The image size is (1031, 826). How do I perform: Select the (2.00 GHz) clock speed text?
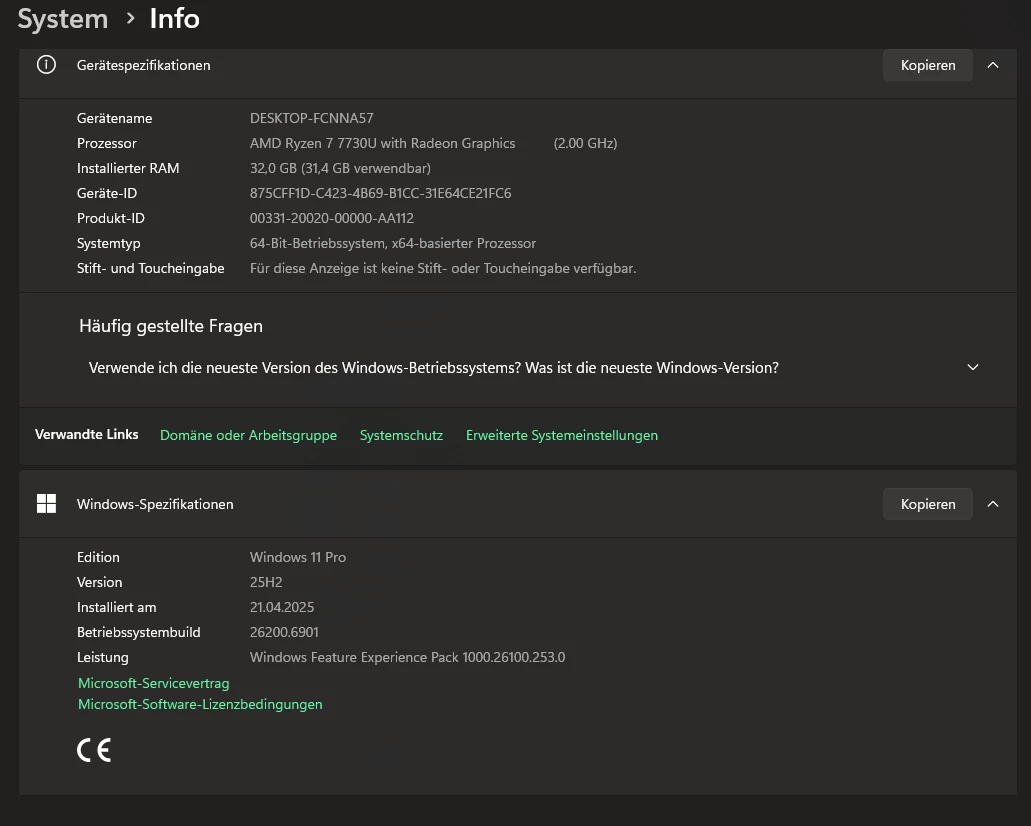point(585,143)
